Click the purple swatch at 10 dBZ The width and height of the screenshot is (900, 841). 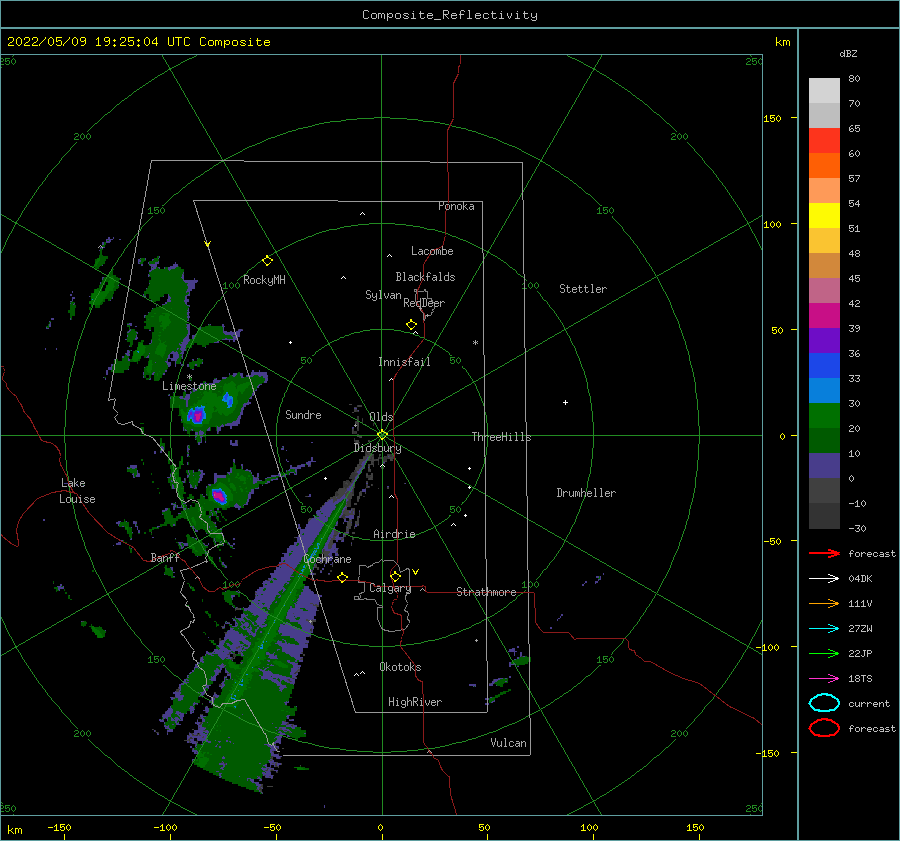[x=824, y=466]
